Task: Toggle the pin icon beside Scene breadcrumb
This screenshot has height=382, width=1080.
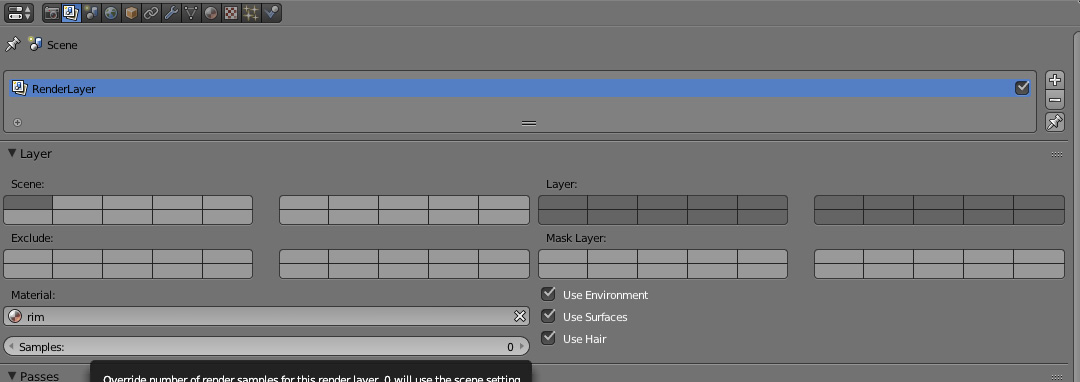Action: (12, 45)
